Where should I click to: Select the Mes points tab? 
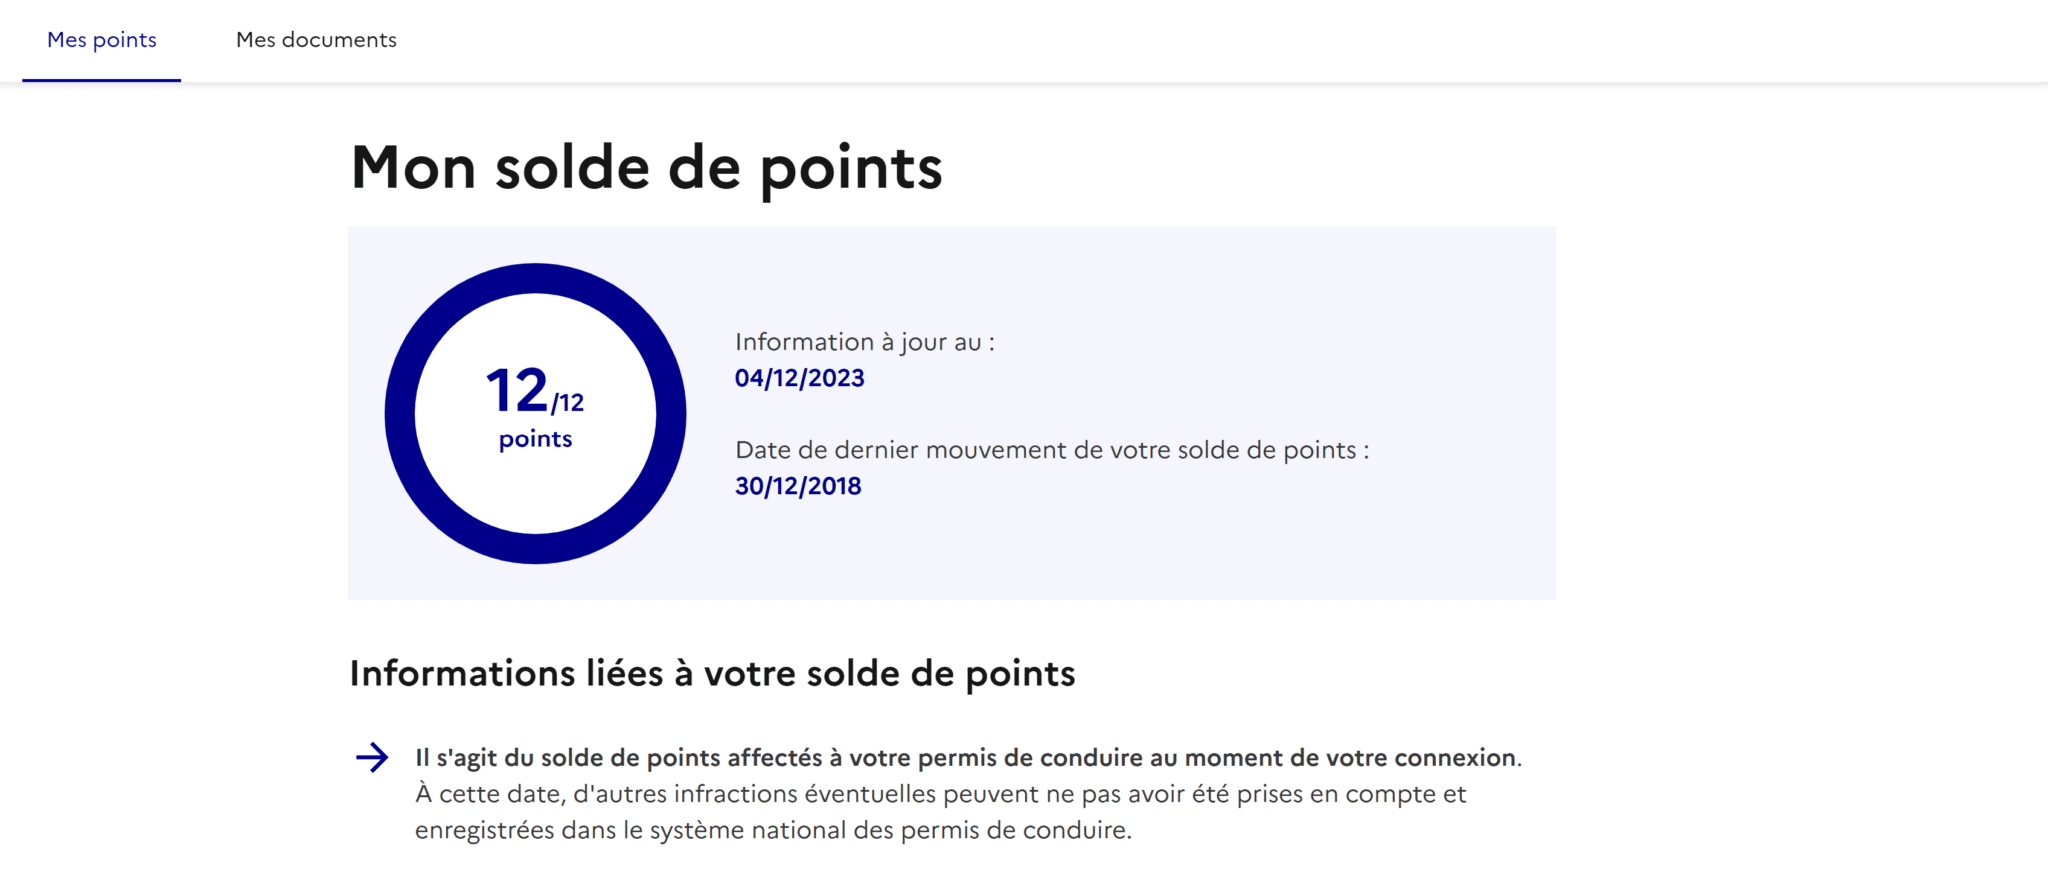pyautogui.click(x=101, y=40)
